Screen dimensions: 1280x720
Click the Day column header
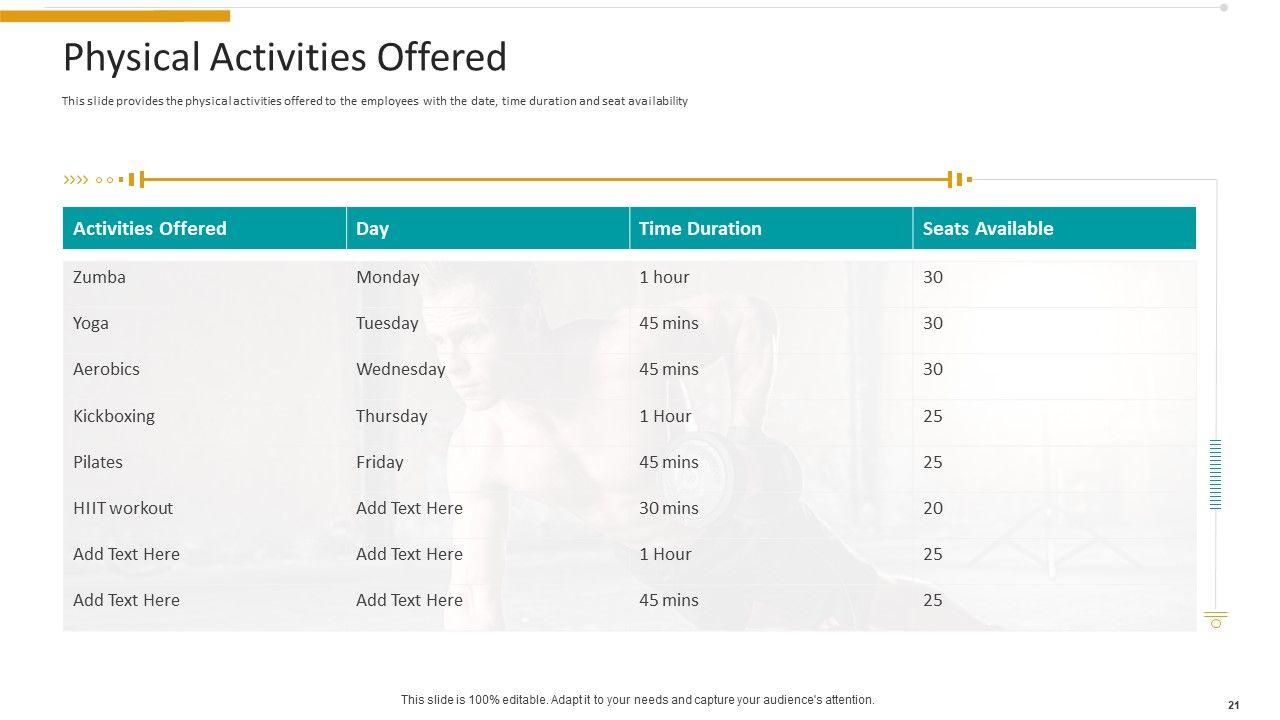click(372, 229)
